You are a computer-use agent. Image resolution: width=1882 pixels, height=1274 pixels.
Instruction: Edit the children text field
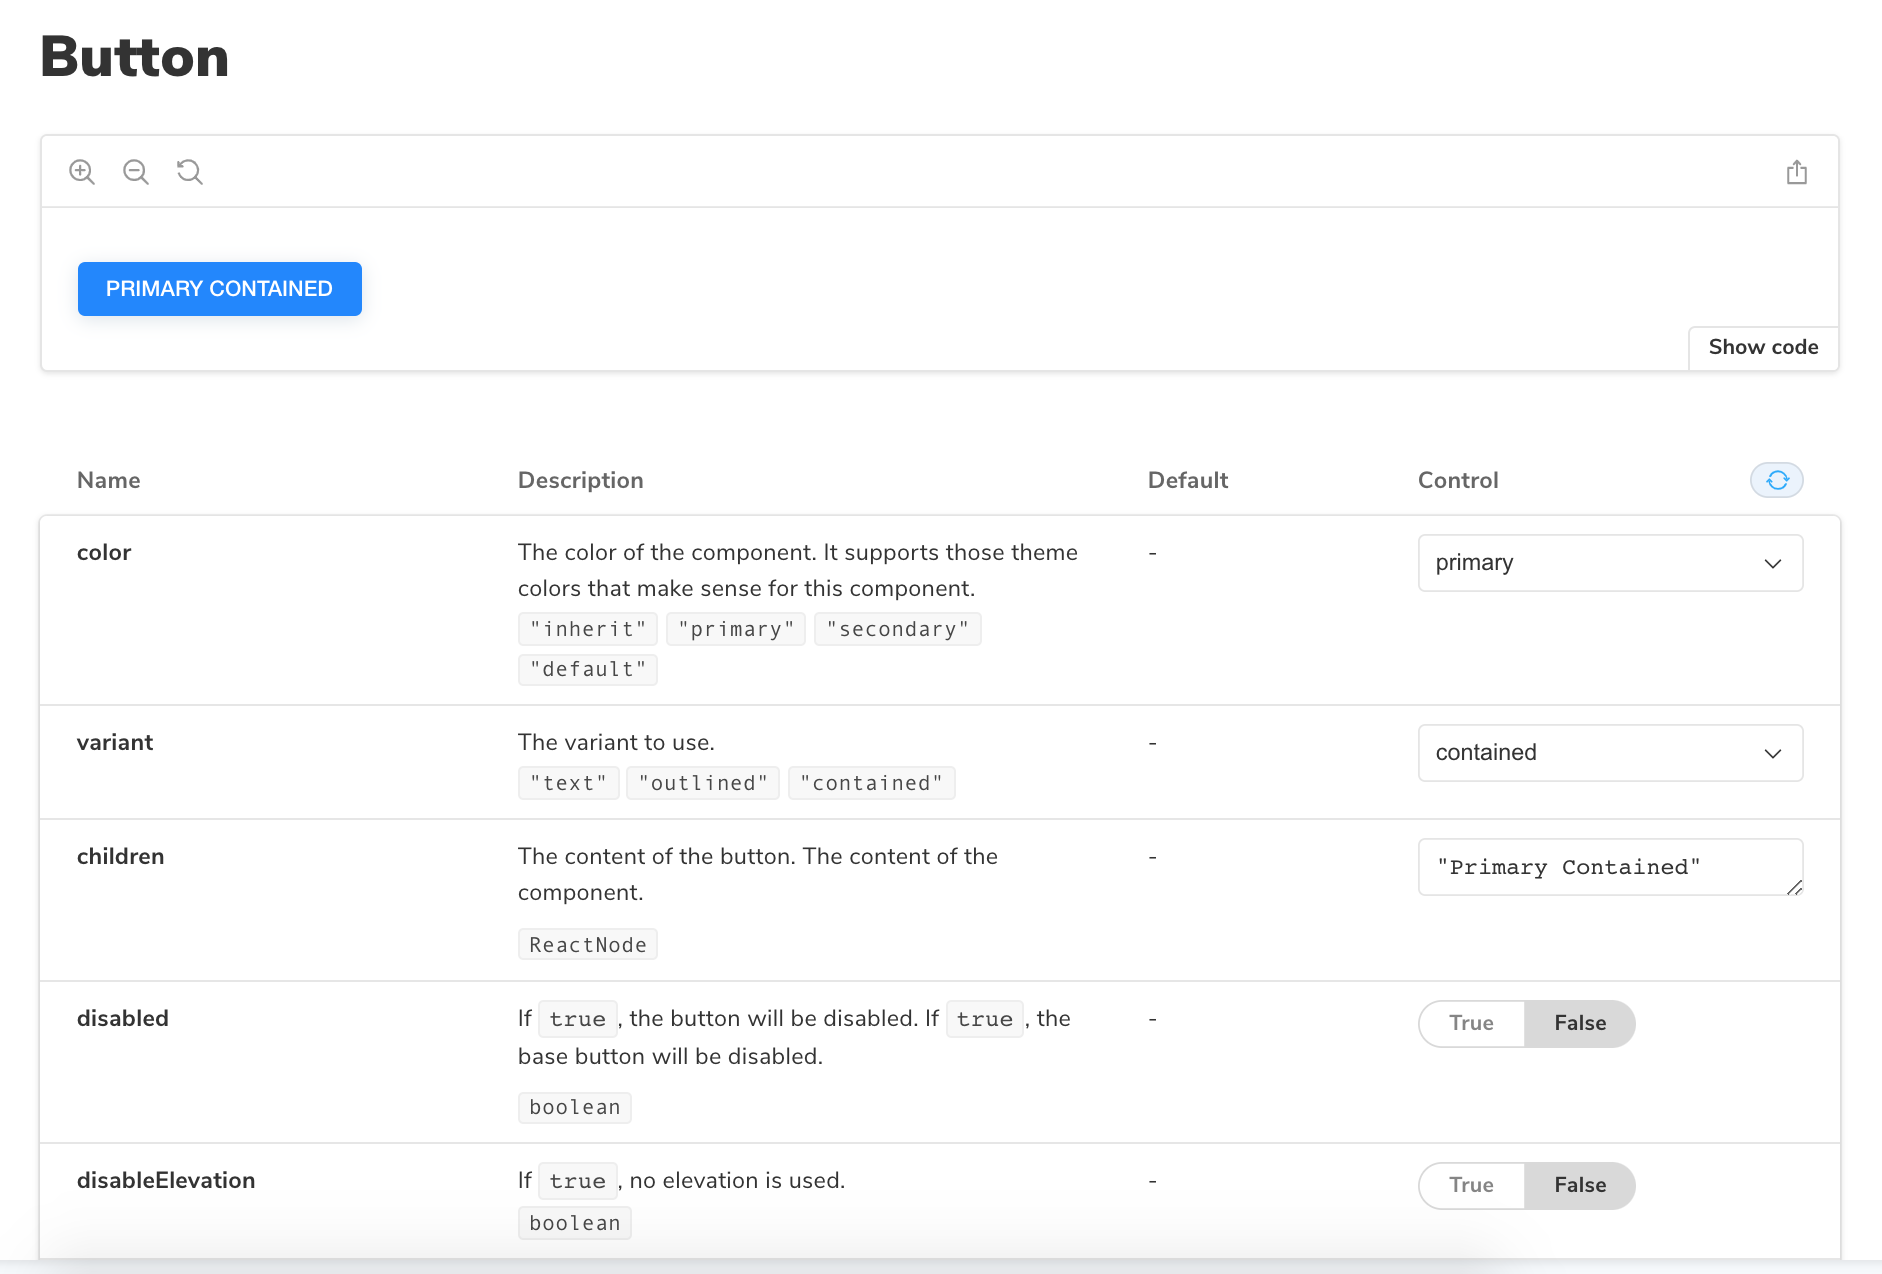(x=1600, y=867)
